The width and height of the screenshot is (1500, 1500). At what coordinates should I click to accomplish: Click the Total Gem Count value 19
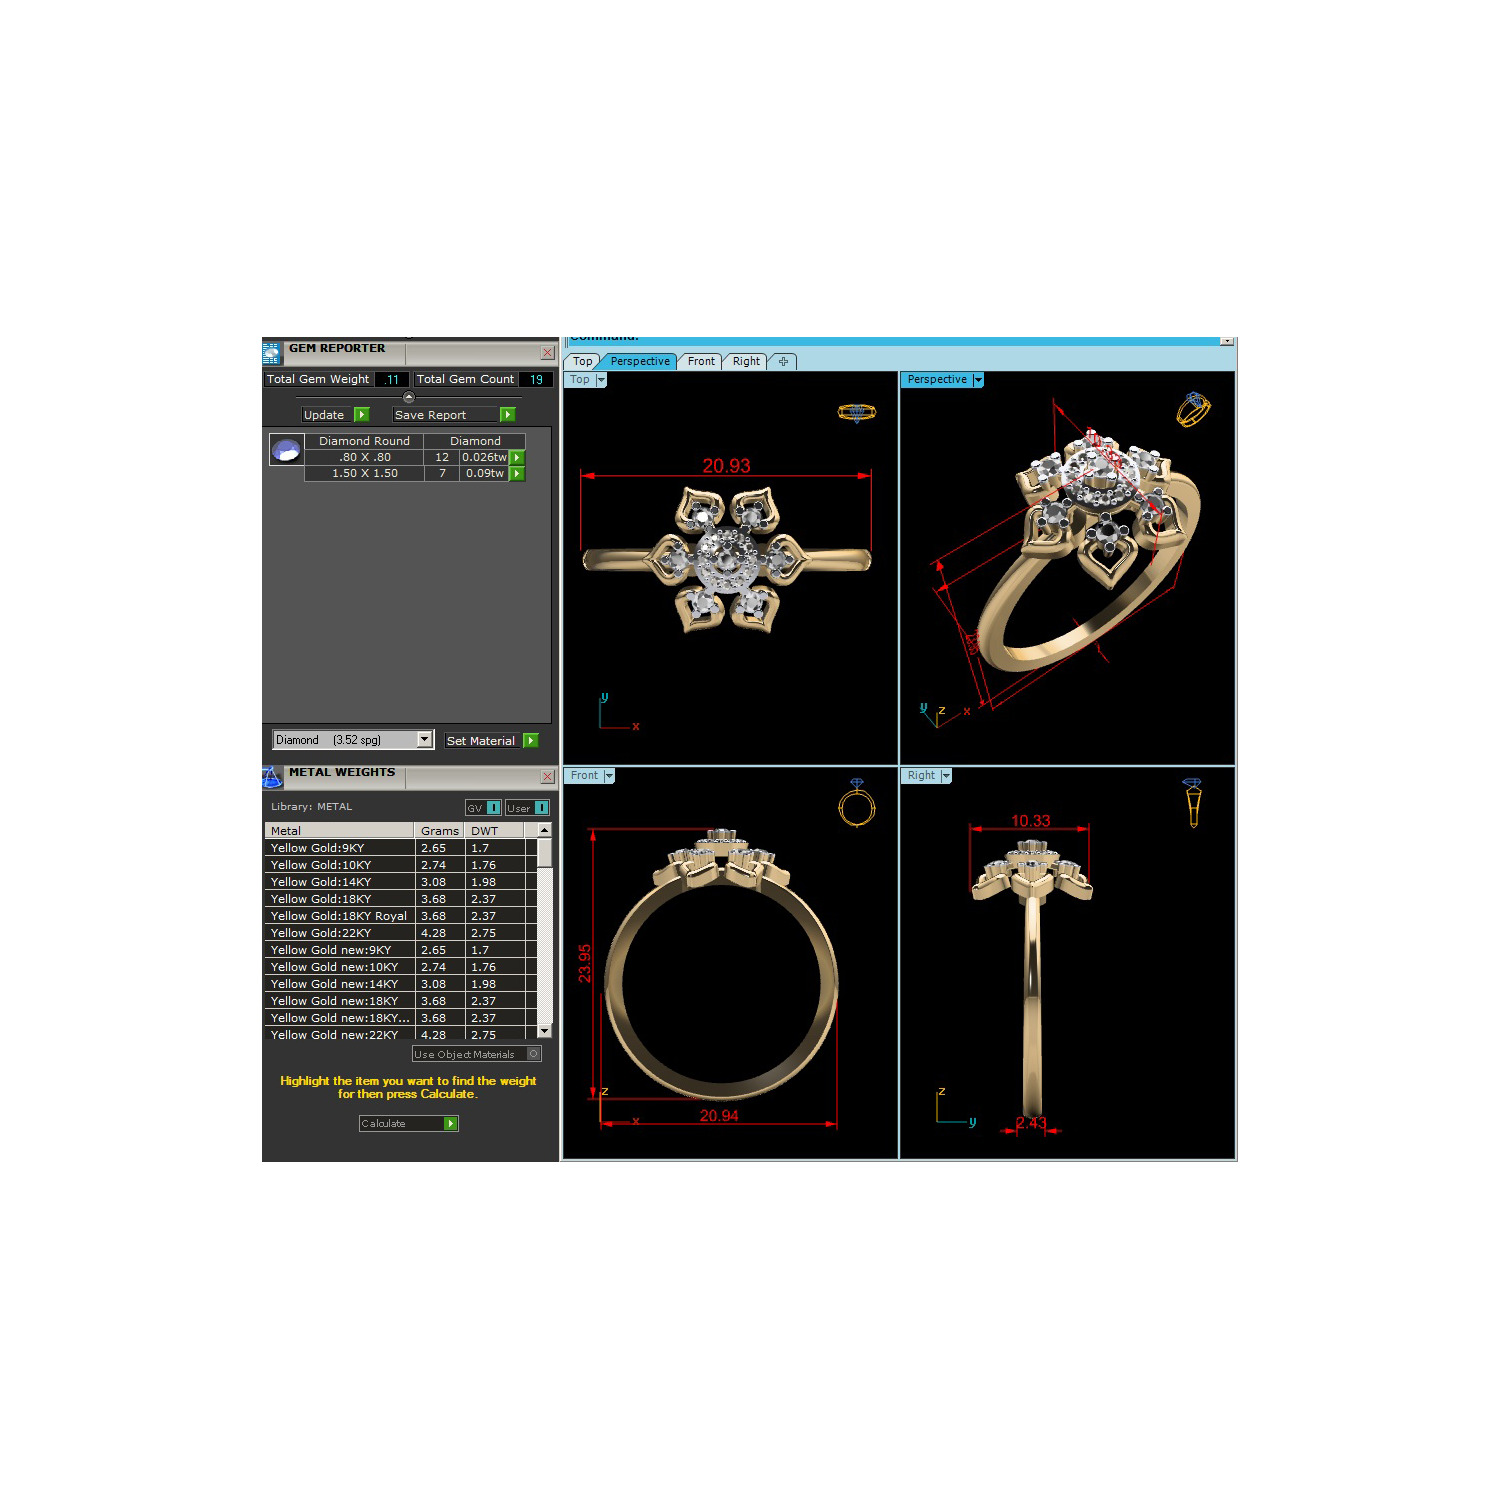click(536, 379)
